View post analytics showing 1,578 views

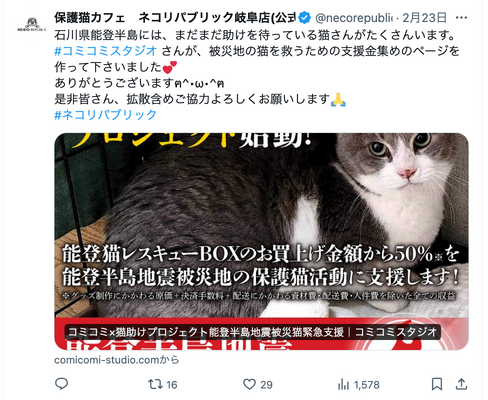358,385
